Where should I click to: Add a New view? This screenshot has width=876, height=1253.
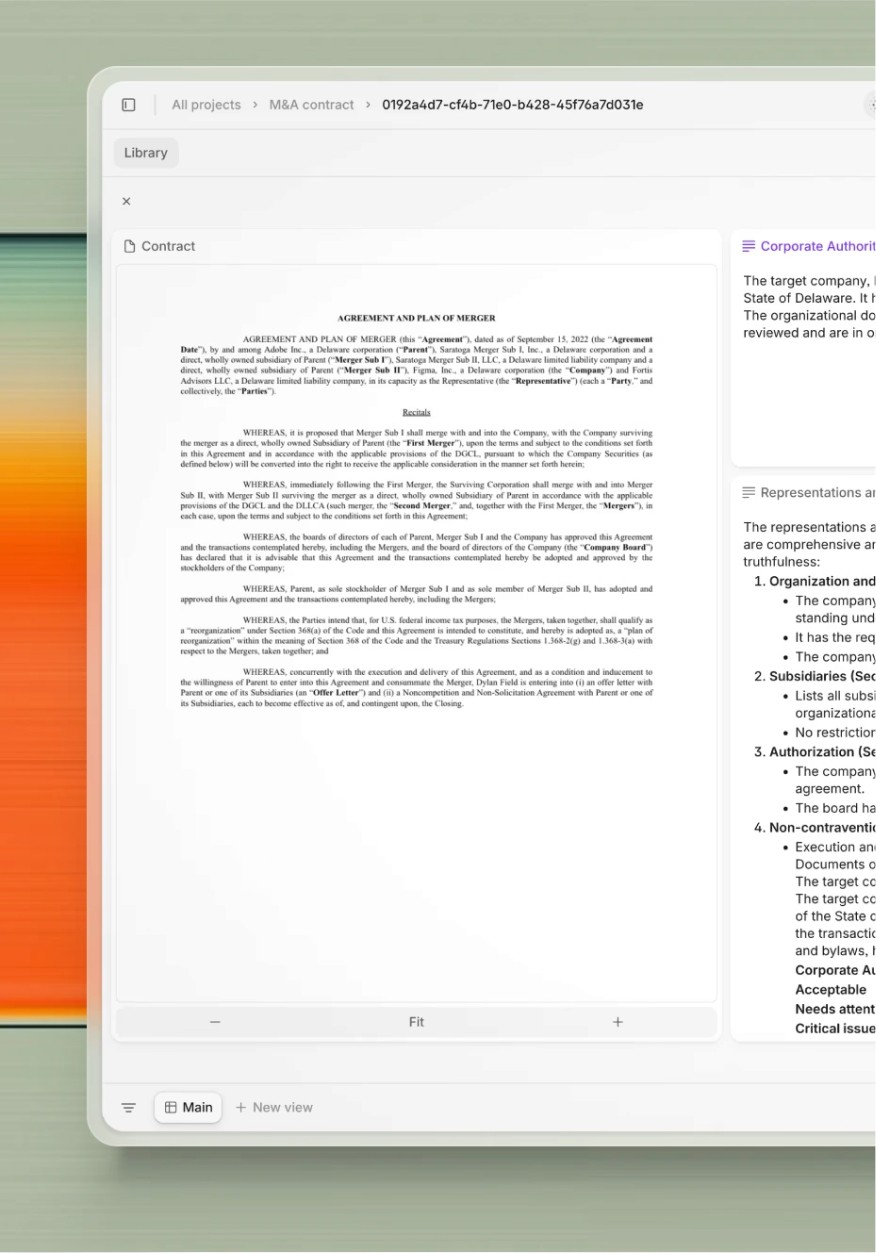(273, 1107)
